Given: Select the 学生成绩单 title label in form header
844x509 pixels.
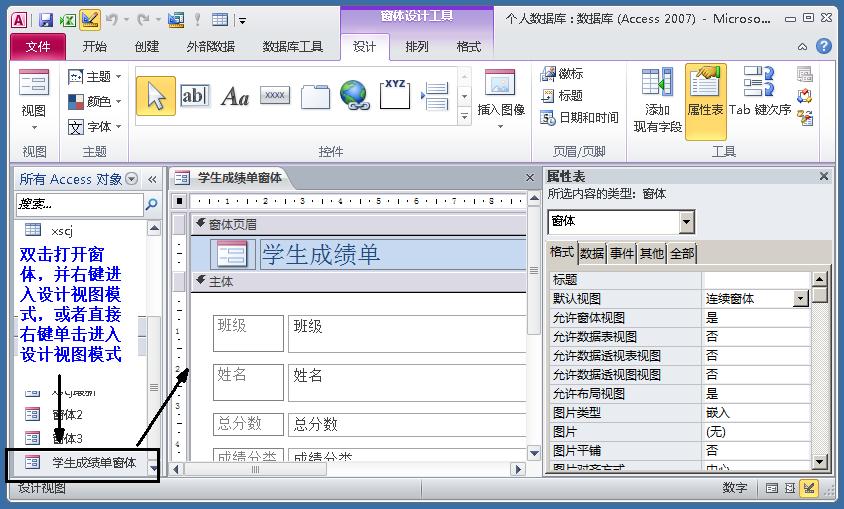Looking at the screenshot, I should [x=393, y=254].
